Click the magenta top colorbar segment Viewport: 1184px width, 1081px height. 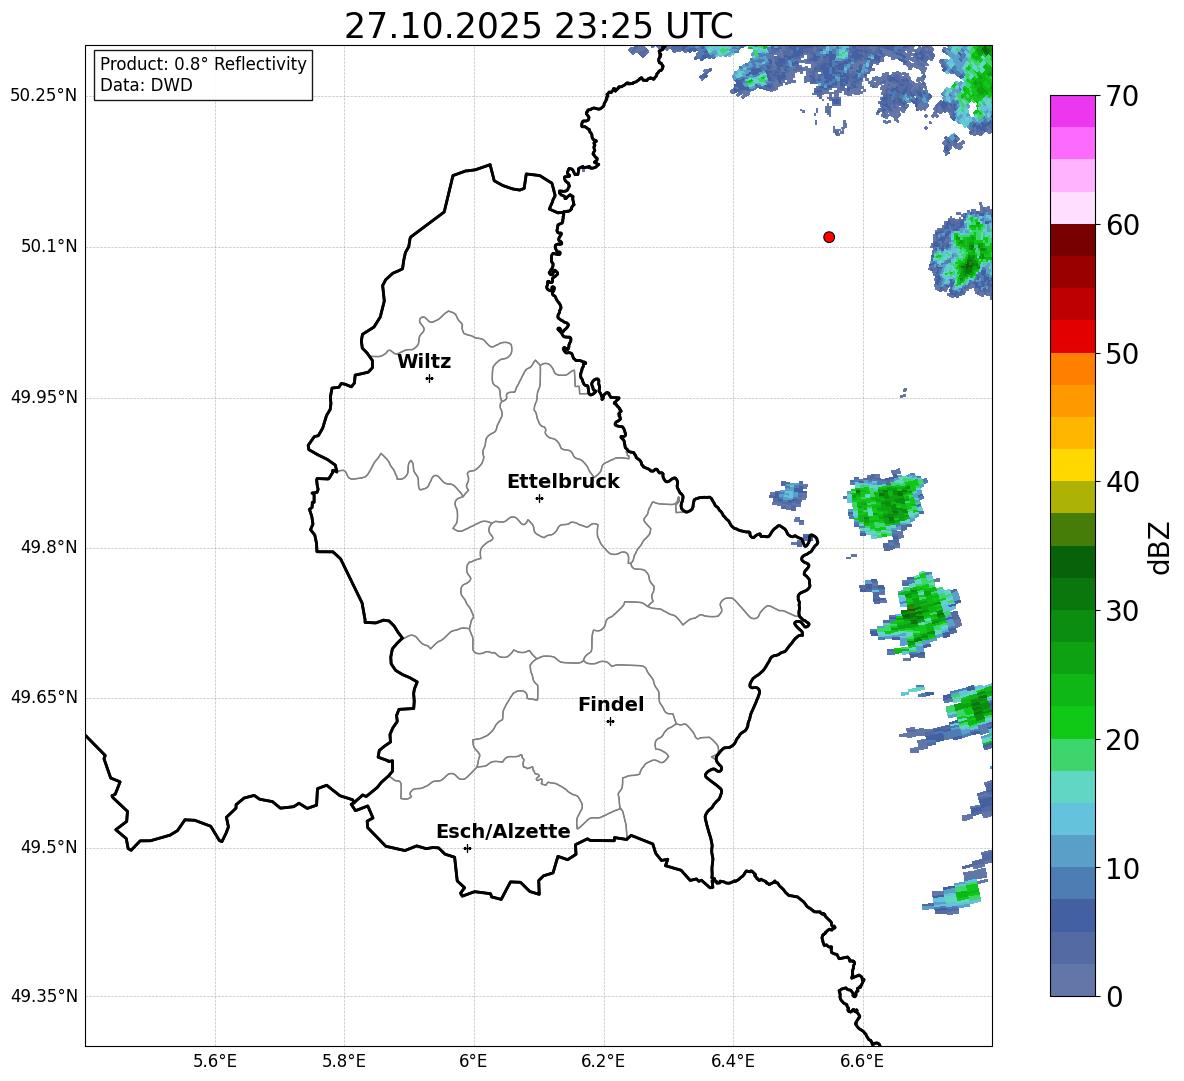(x=1073, y=111)
